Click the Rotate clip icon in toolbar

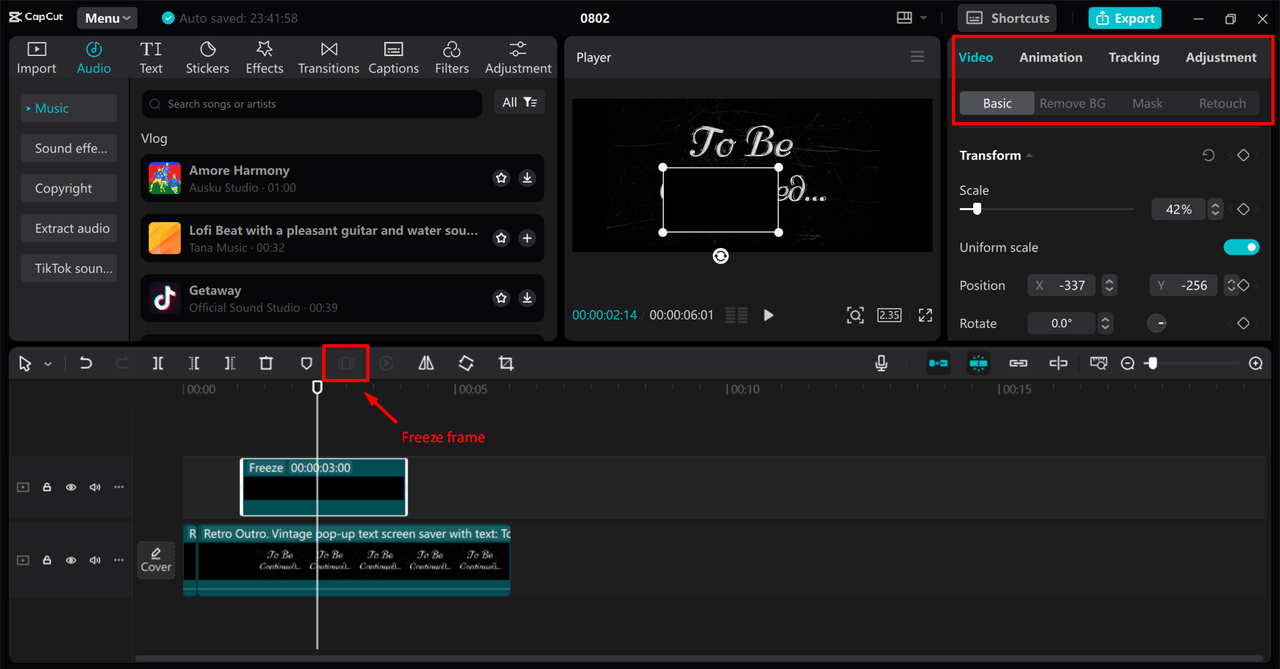(466, 363)
